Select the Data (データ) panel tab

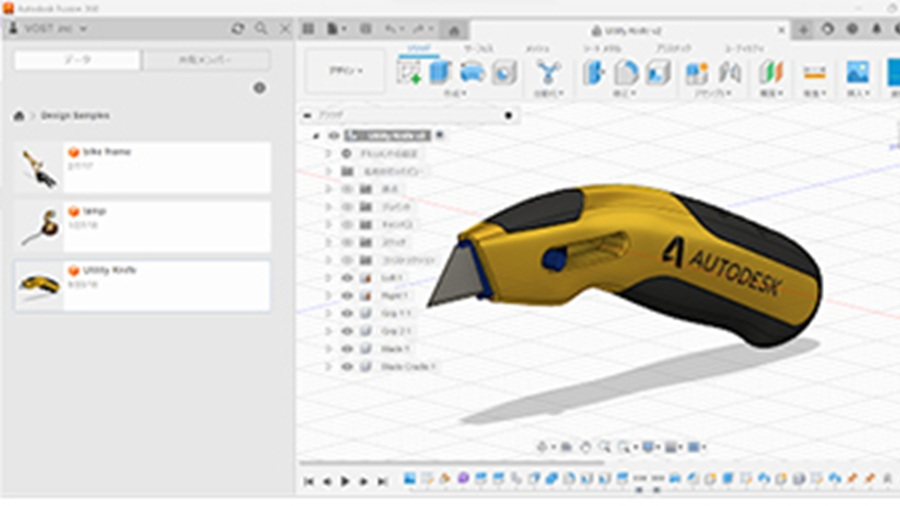coord(77,60)
